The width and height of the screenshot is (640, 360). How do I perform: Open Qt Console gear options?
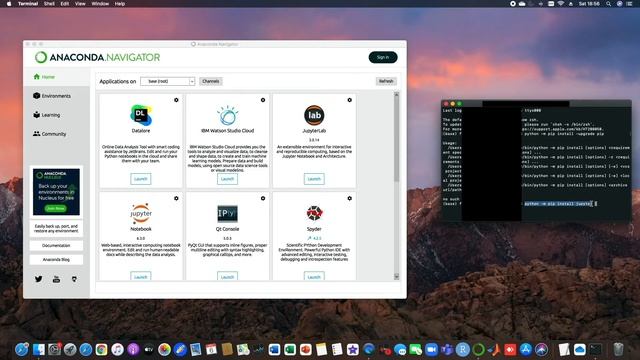tap(263, 198)
